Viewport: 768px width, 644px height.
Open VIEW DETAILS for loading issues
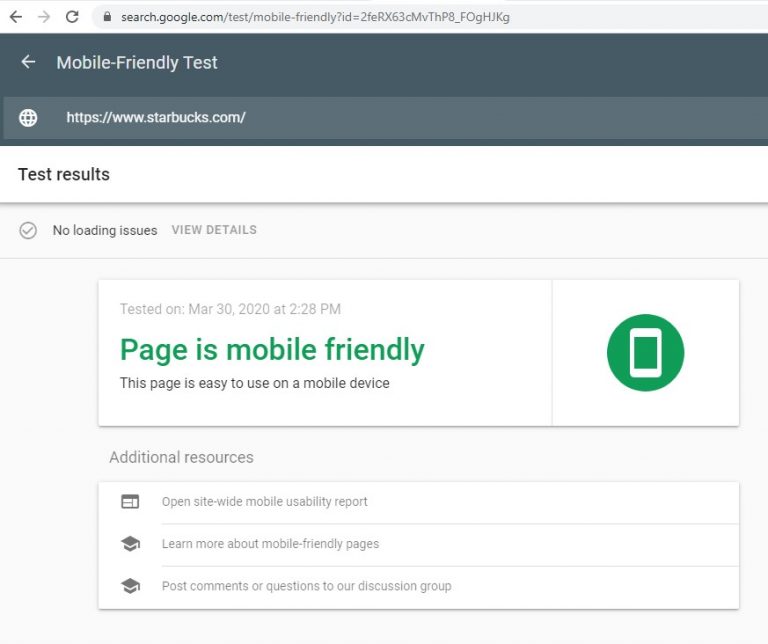tap(214, 230)
